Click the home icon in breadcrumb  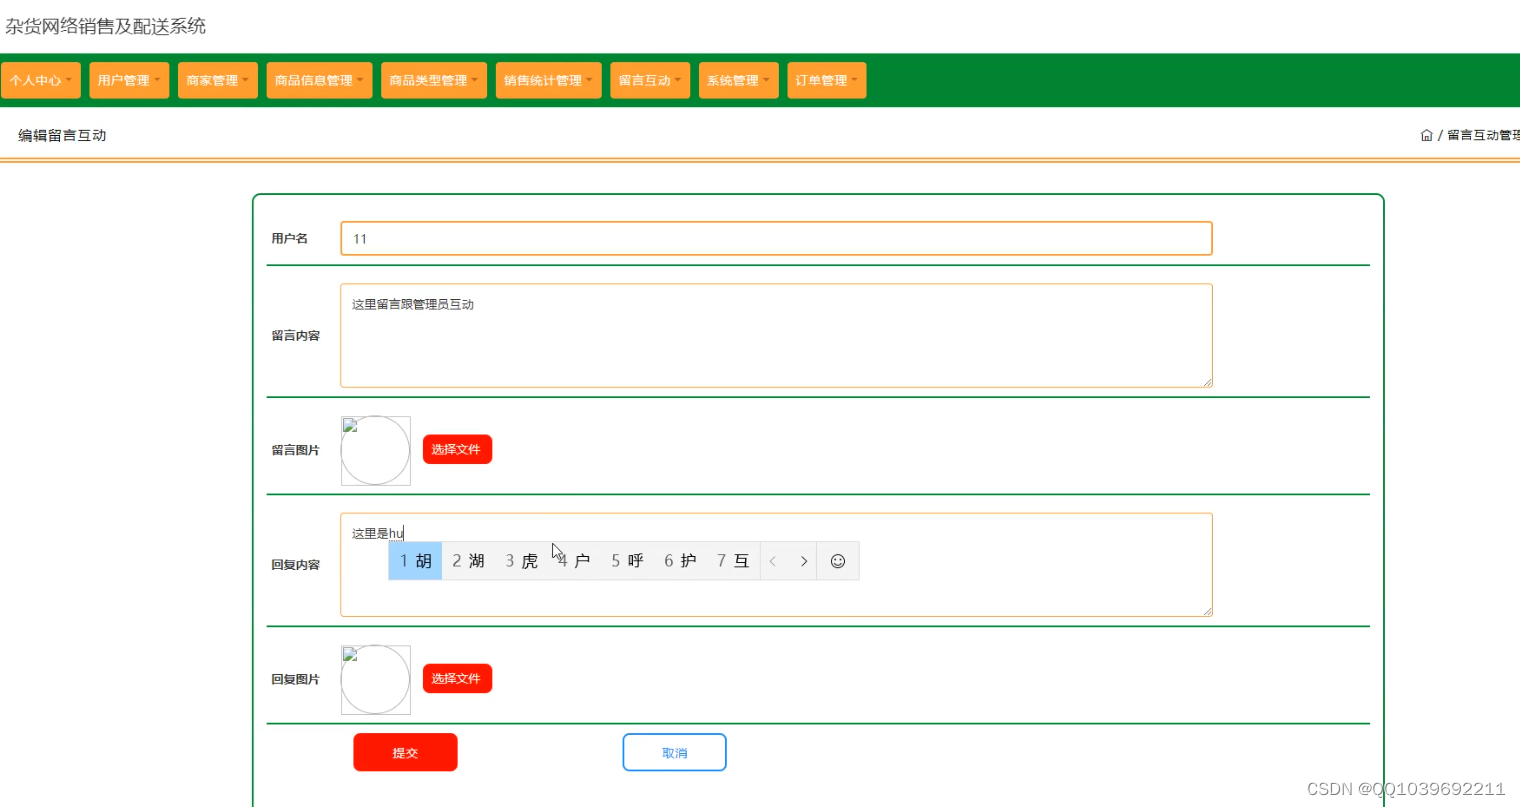click(x=1427, y=135)
